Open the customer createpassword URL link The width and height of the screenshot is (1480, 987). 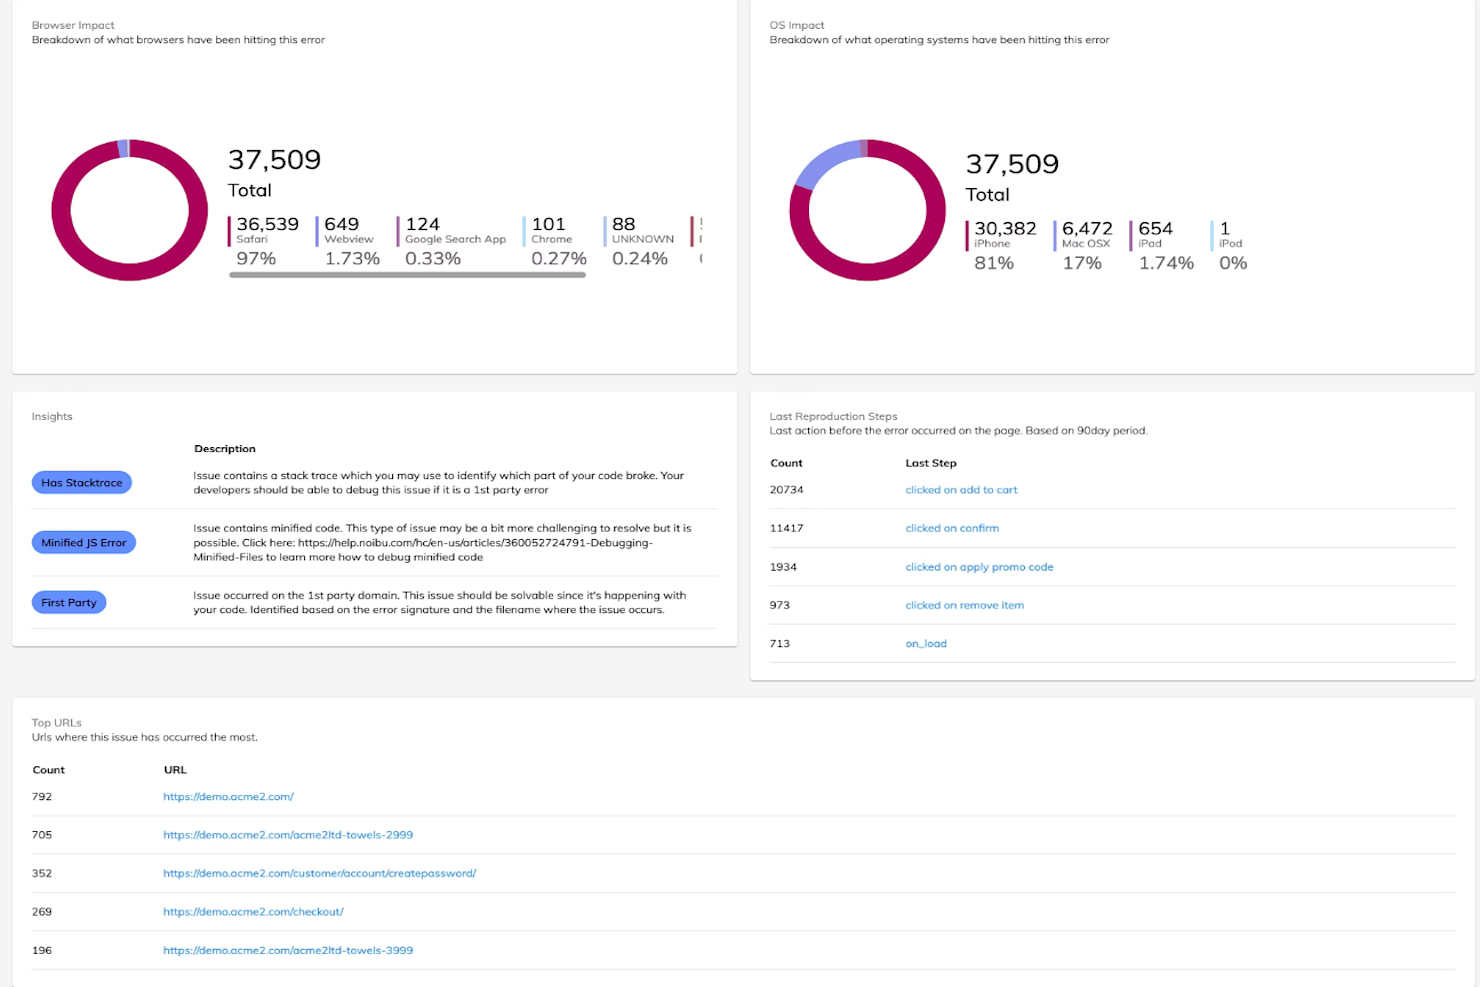pyautogui.click(x=320, y=873)
